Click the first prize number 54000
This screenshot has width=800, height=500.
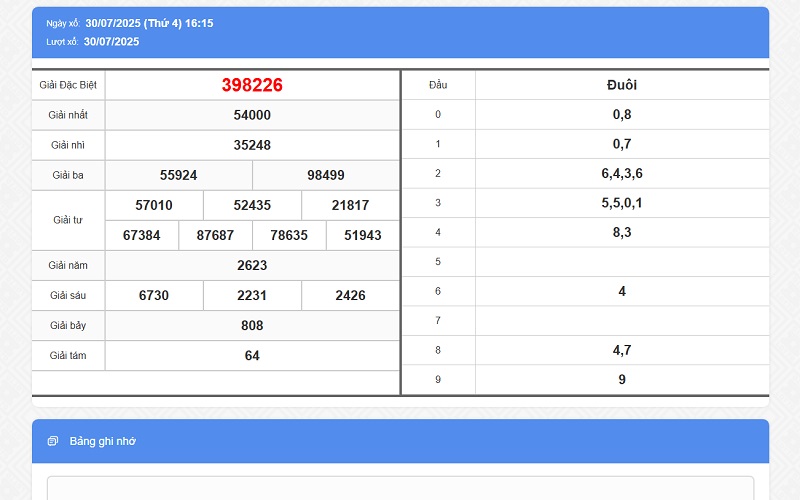252,115
